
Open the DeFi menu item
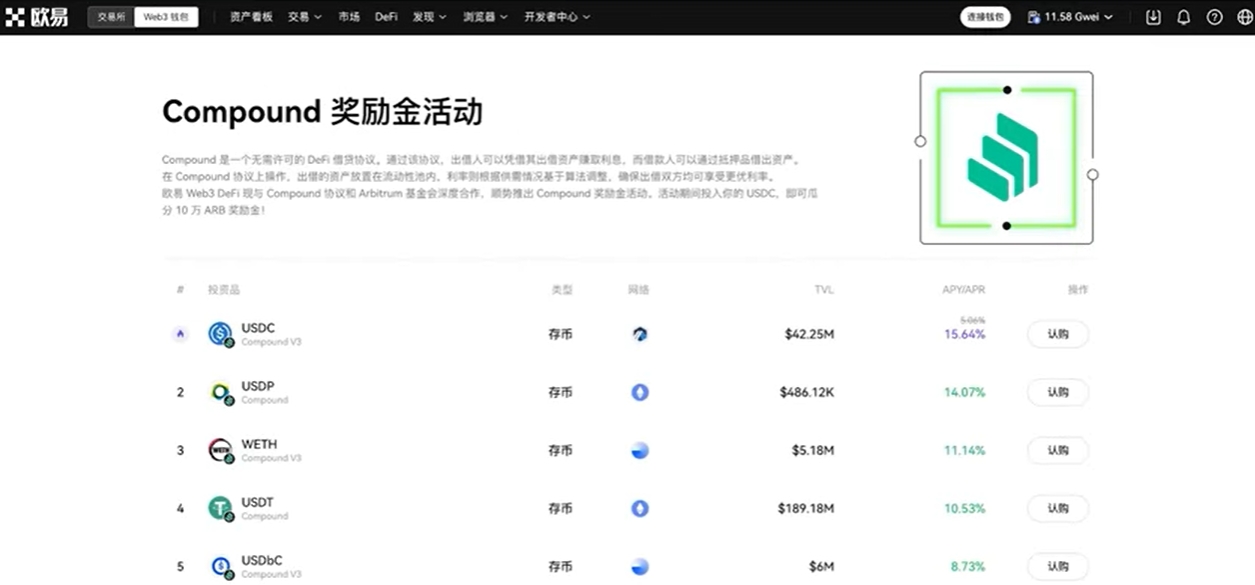tap(386, 17)
